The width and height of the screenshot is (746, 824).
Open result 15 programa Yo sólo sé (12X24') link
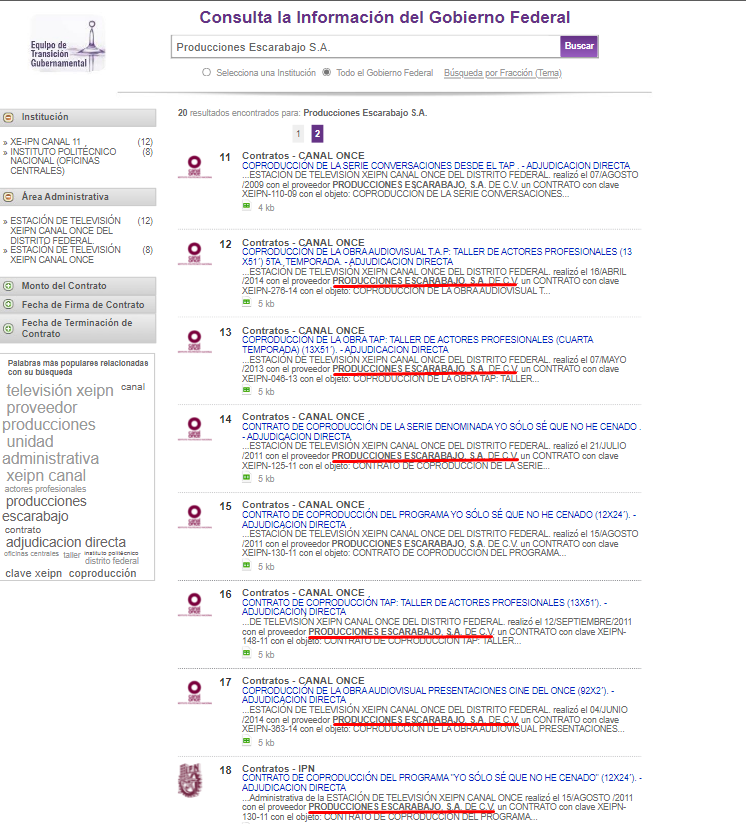(439, 520)
